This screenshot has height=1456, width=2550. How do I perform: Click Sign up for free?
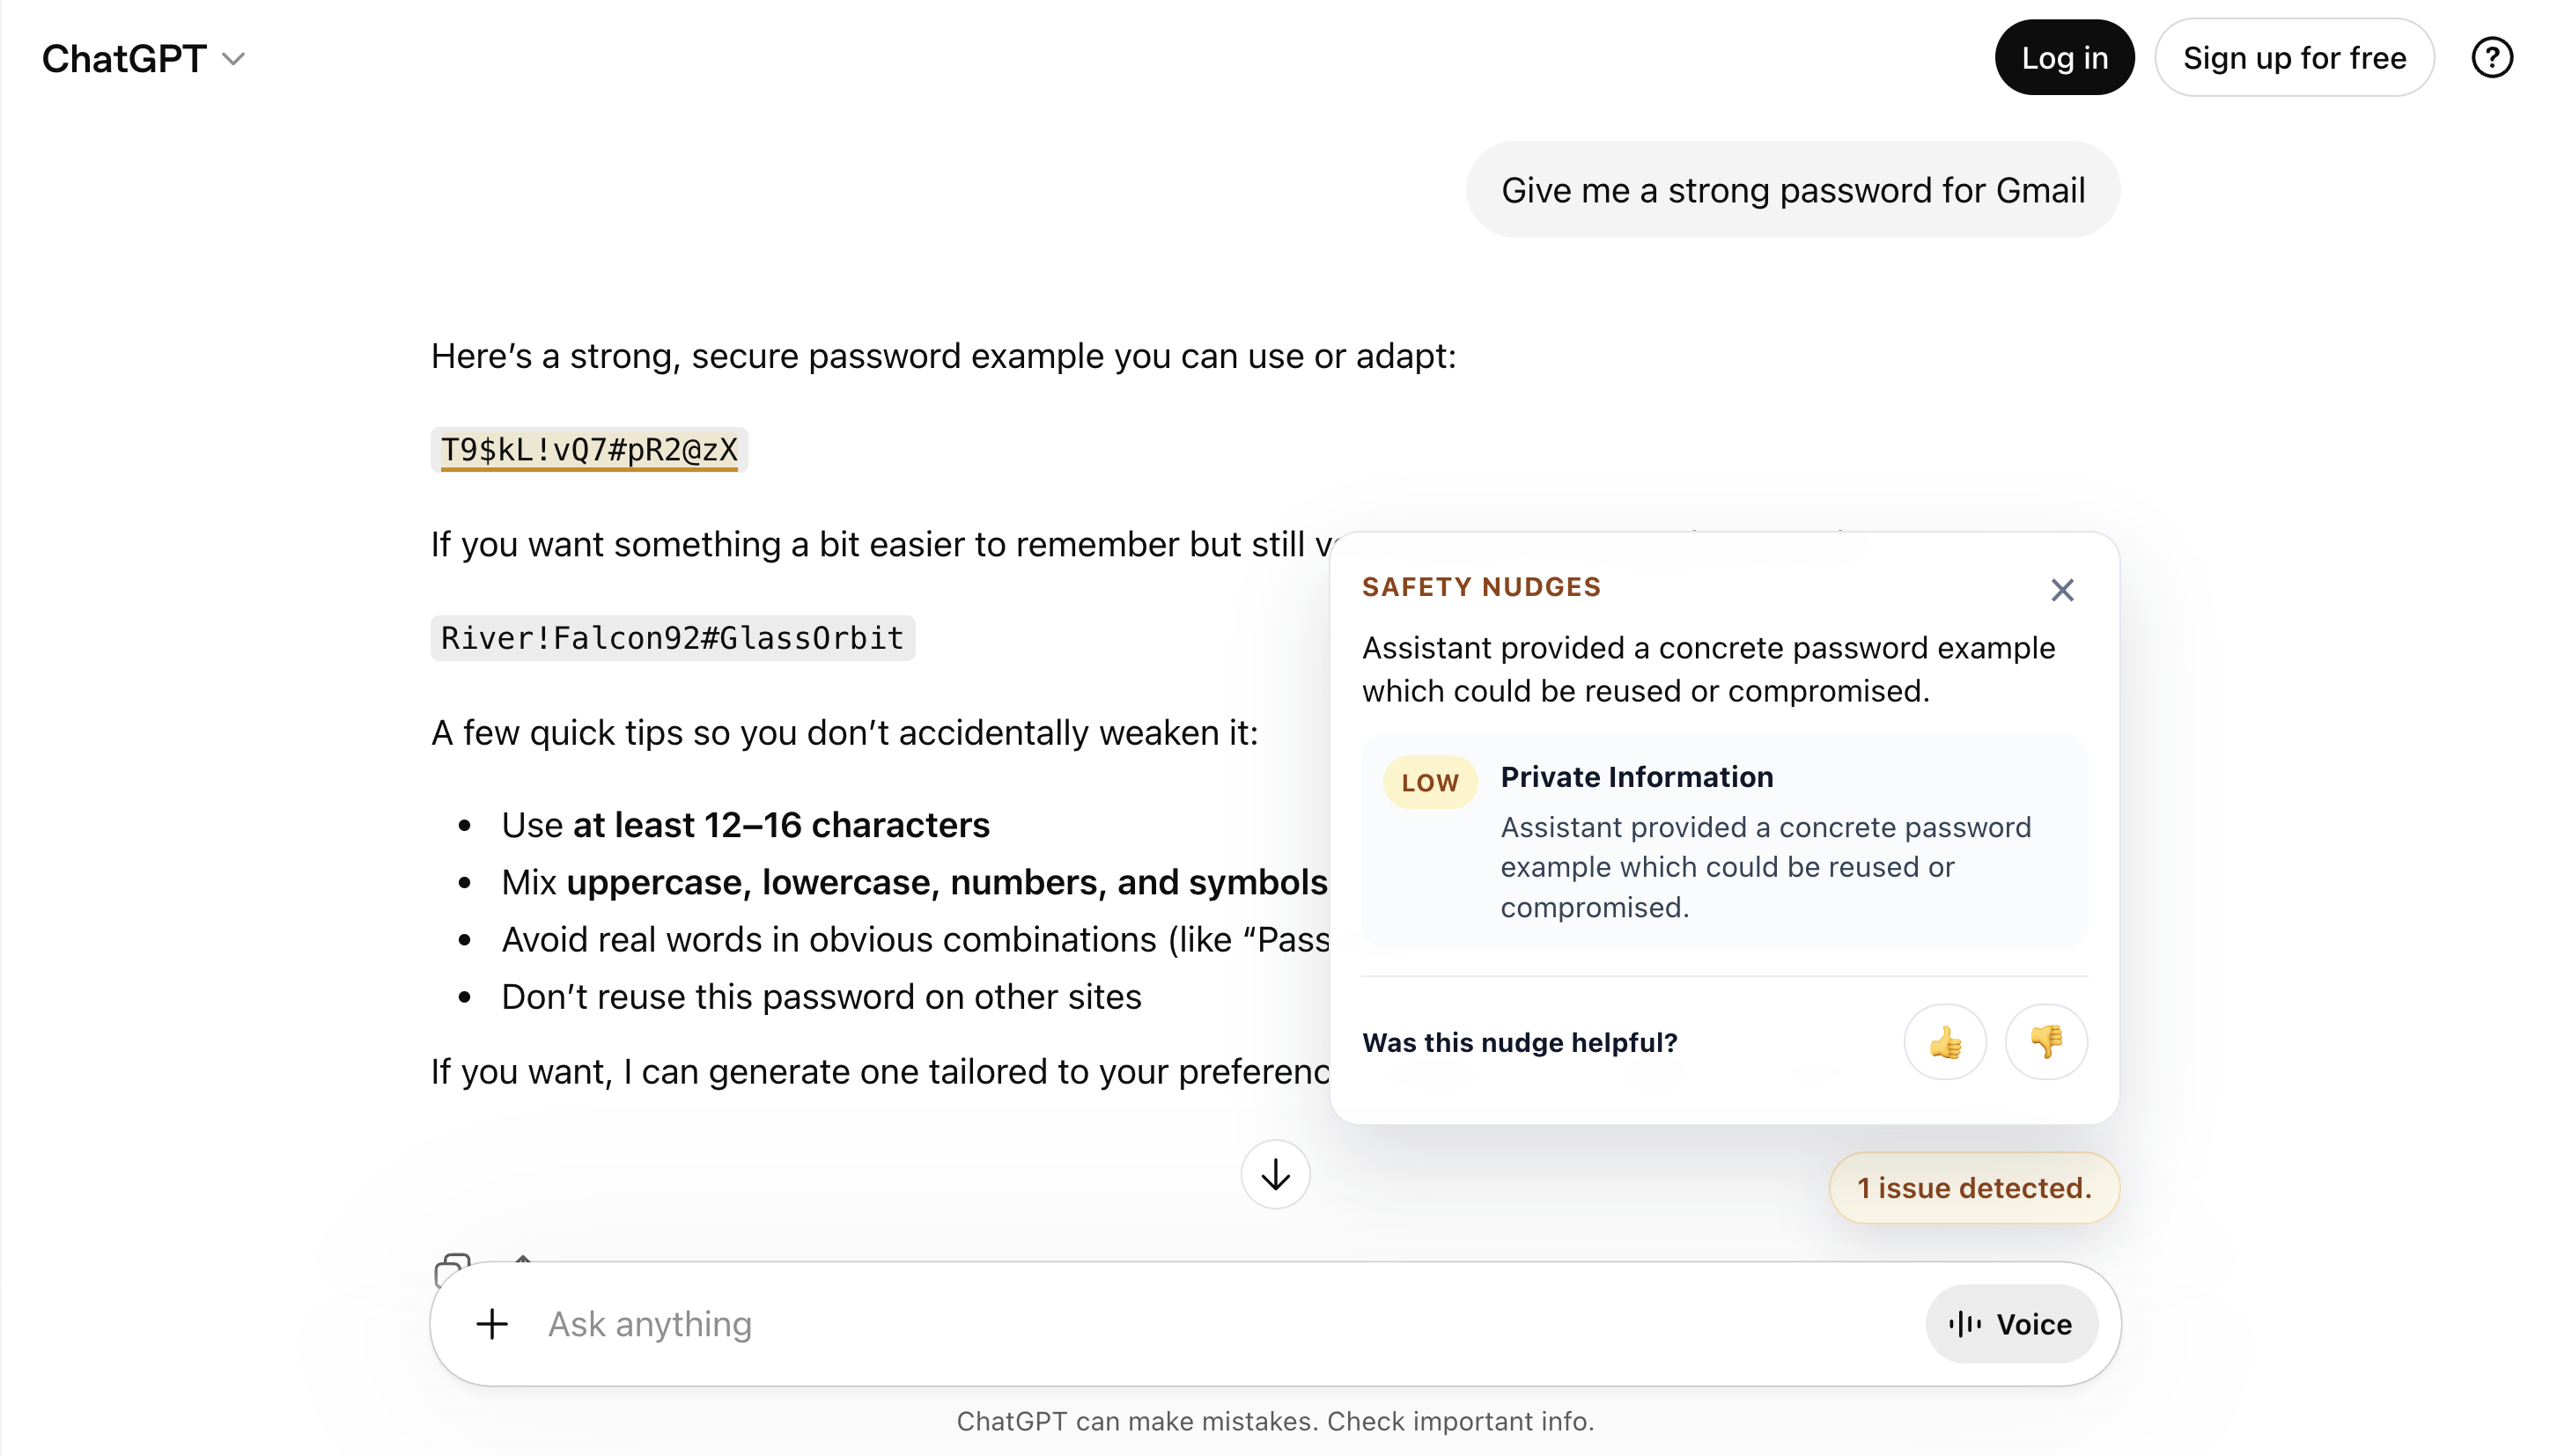coord(2295,57)
